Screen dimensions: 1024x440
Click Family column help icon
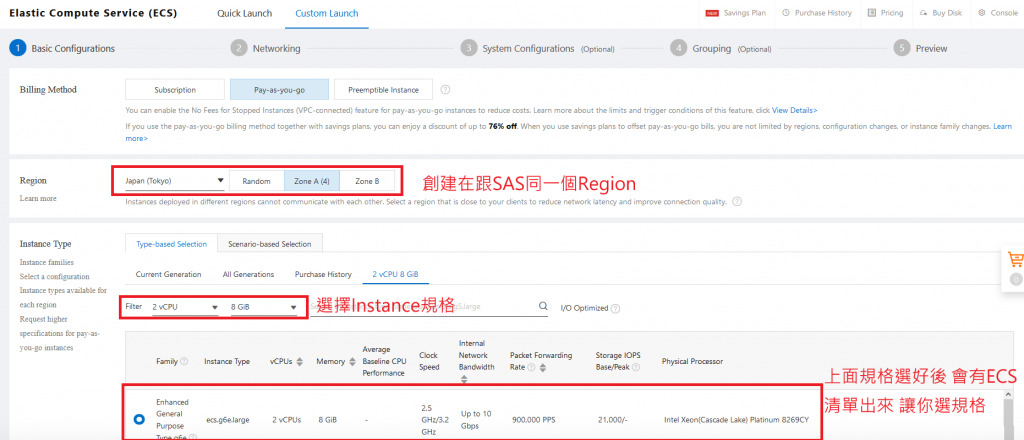point(184,361)
